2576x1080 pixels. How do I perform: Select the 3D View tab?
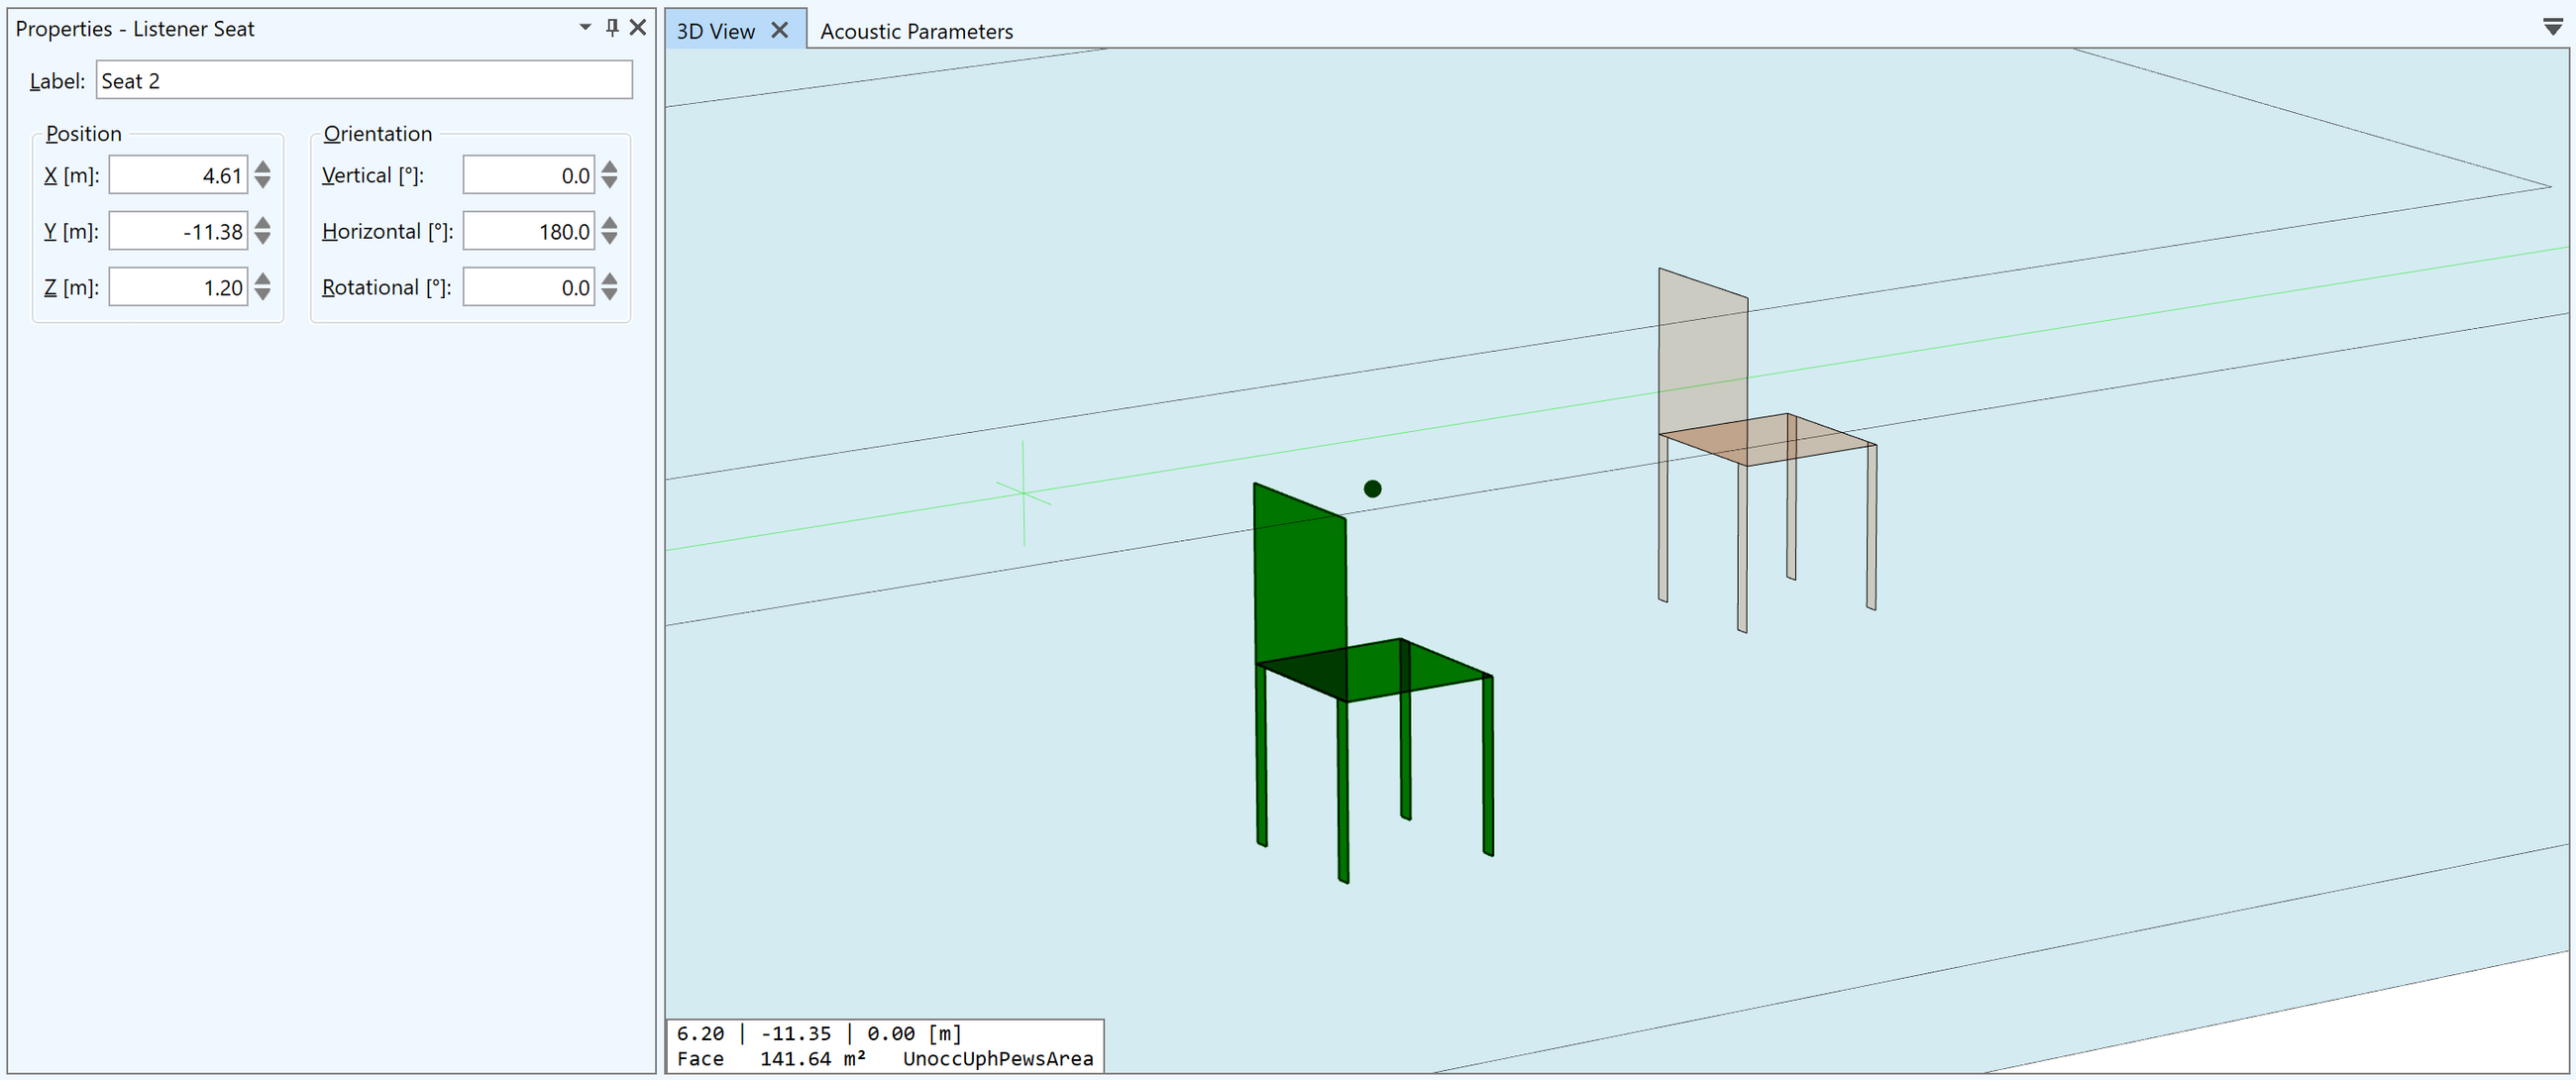point(715,31)
